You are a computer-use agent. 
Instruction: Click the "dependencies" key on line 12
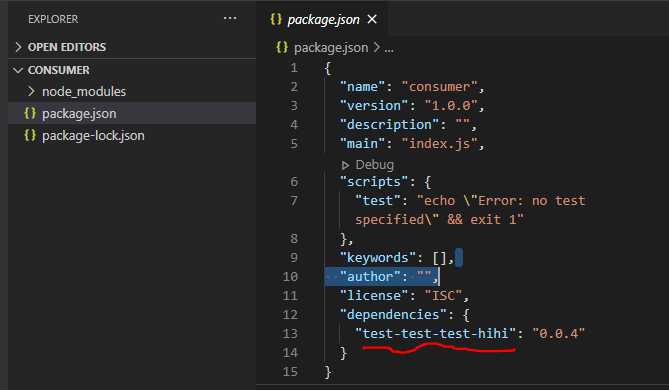coord(393,314)
